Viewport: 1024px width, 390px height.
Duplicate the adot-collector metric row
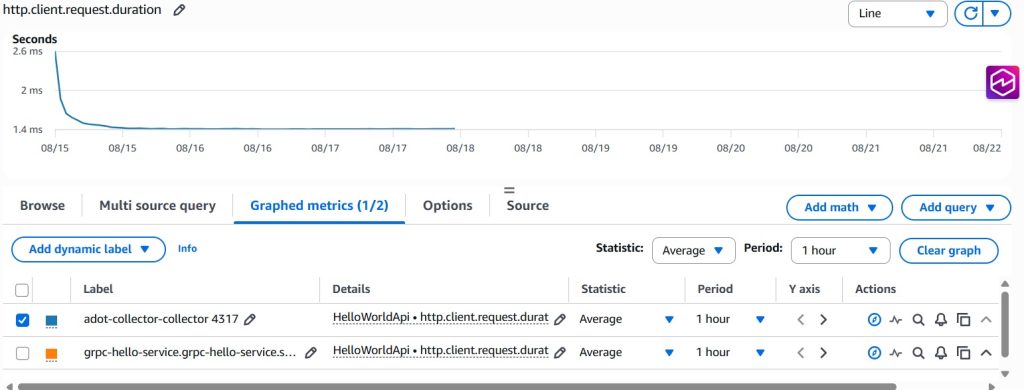point(963,319)
